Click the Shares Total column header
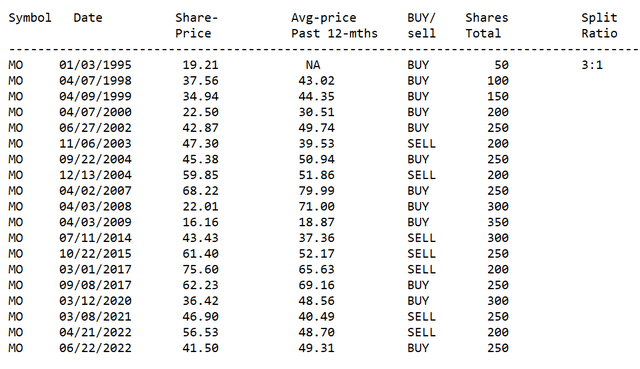640x369 pixels. (487, 25)
